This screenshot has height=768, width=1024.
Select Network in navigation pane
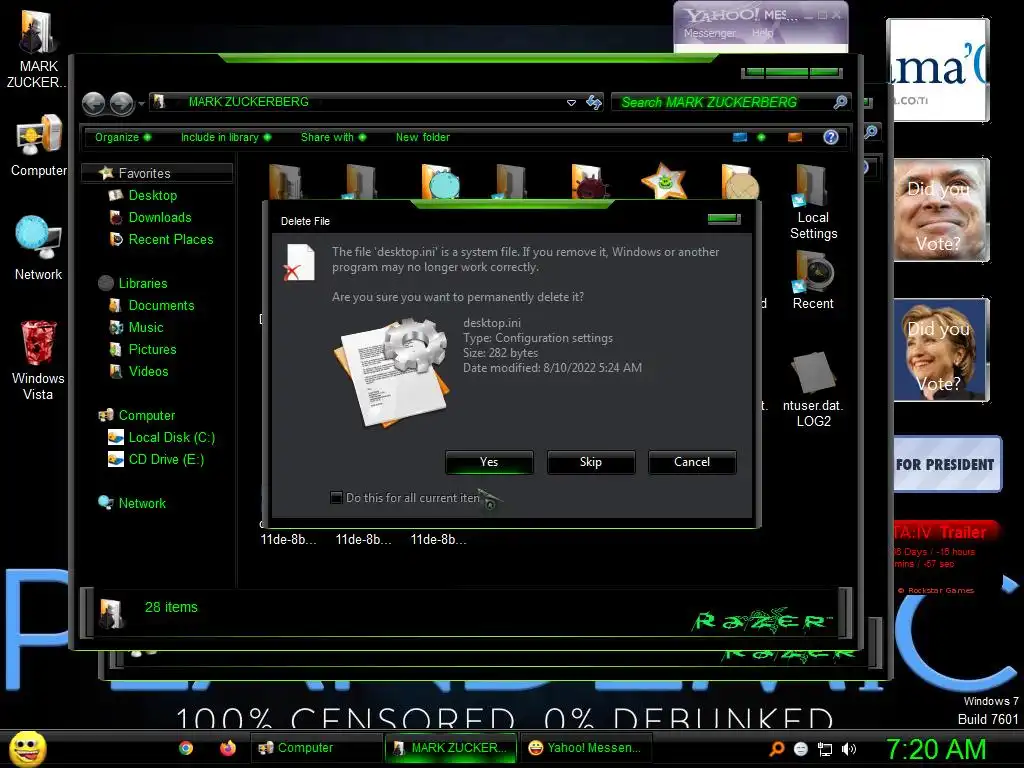pos(142,504)
